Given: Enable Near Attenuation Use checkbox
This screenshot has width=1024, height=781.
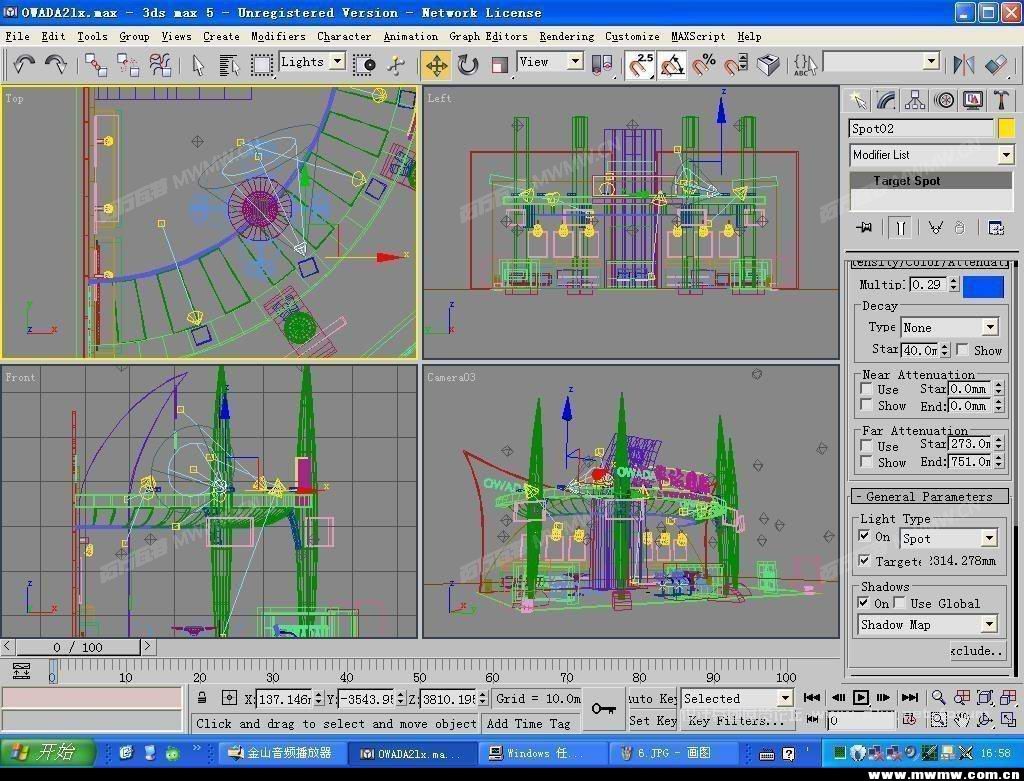Looking at the screenshot, I should click(x=866, y=389).
